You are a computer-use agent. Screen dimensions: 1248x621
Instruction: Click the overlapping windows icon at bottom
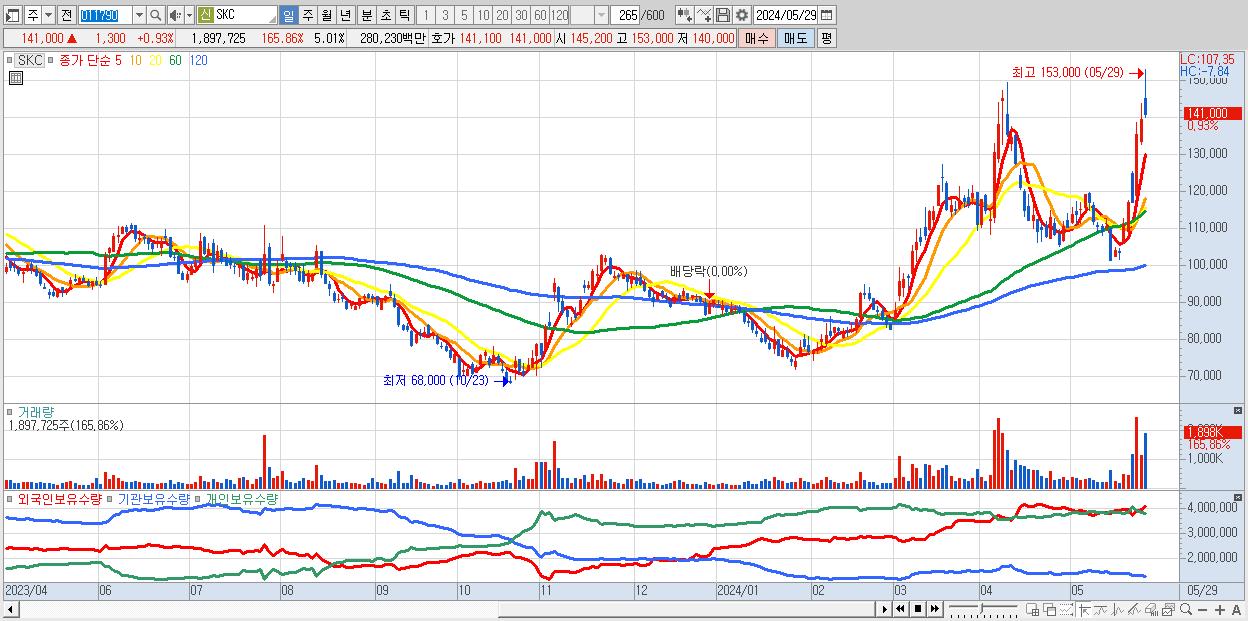(1050, 609)
